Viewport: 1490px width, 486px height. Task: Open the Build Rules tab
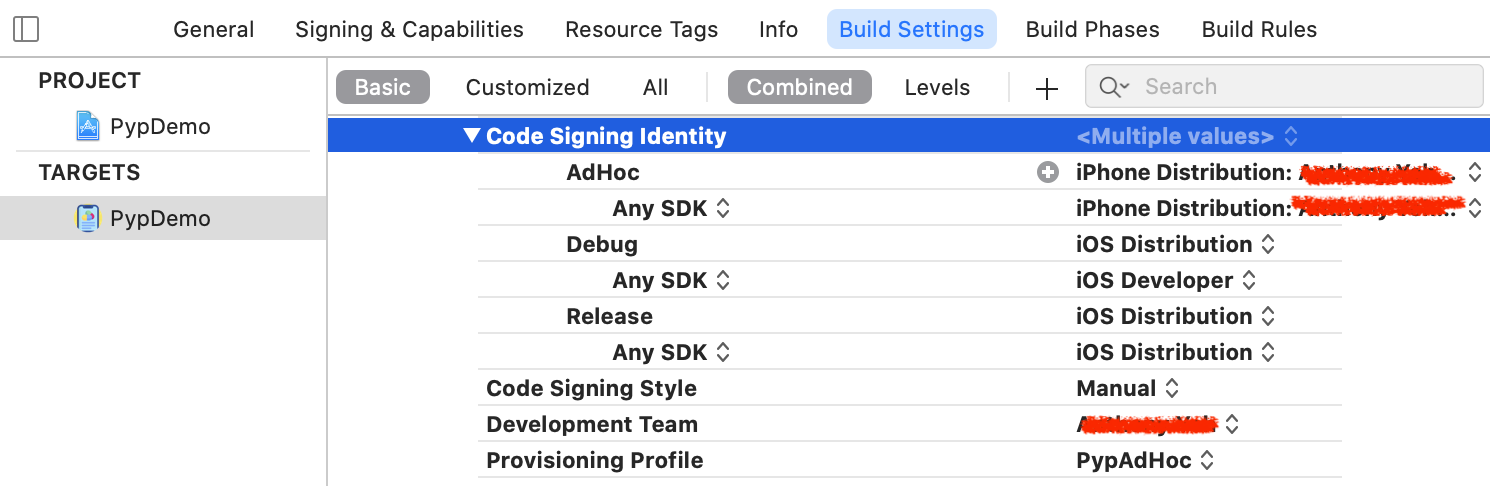(x=1259, y=29)
